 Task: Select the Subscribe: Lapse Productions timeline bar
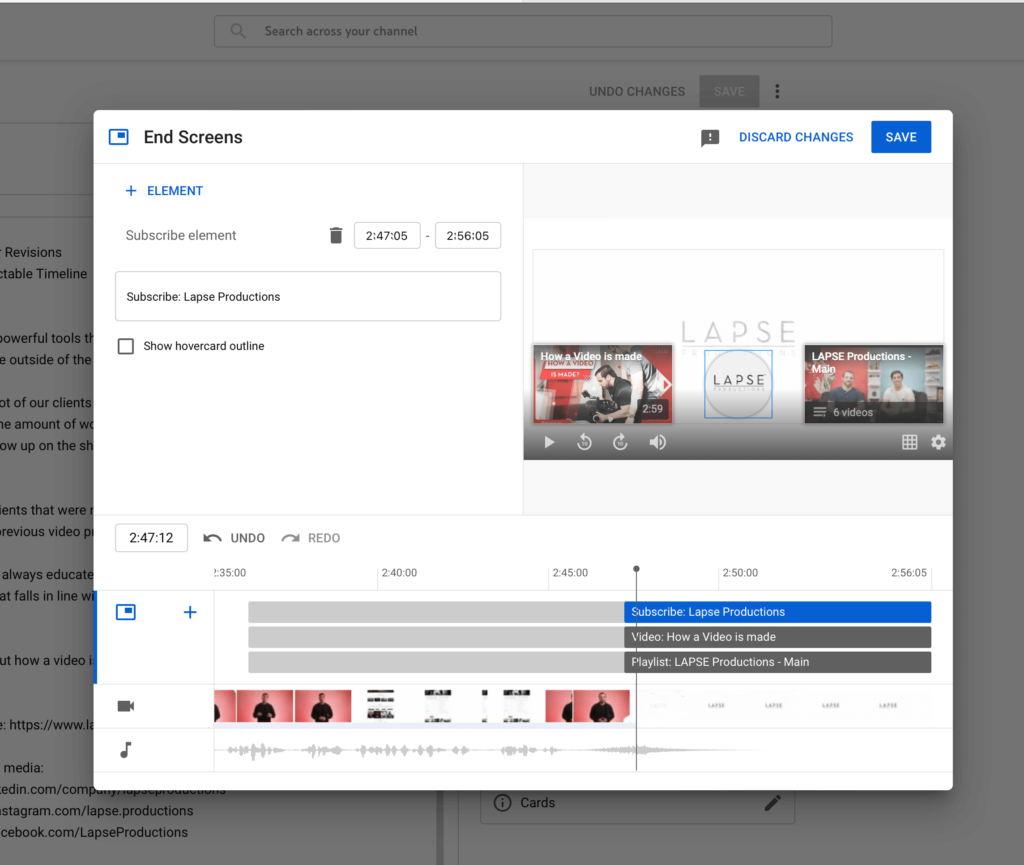(777, 612)
